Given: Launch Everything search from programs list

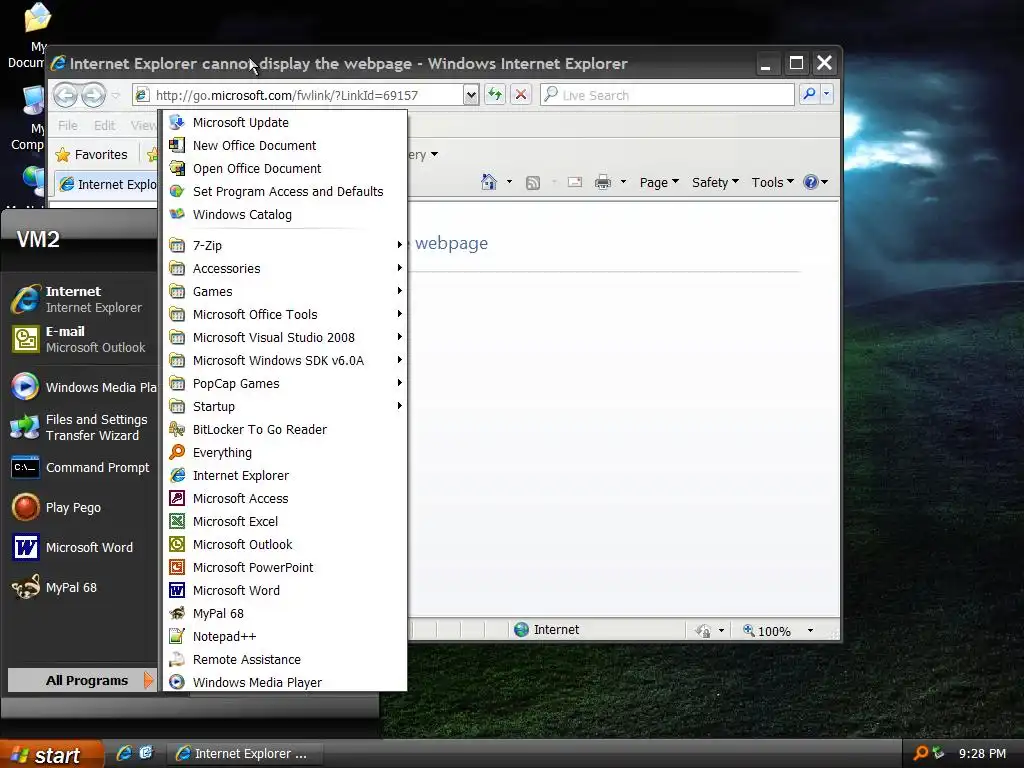Looking at the screenshot, I should coord(285,453).
